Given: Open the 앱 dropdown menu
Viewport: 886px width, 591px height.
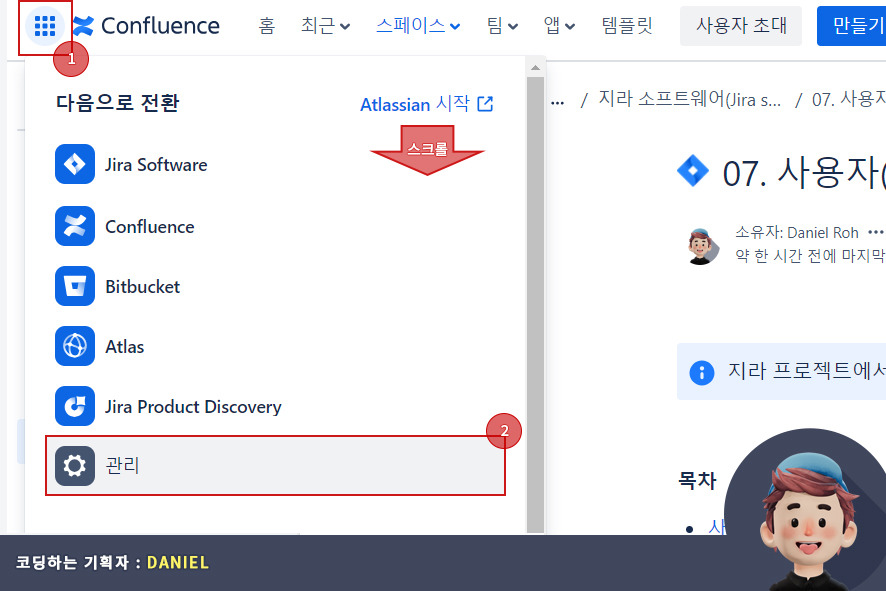Looking at the screenshot, I should coord(559,26).
